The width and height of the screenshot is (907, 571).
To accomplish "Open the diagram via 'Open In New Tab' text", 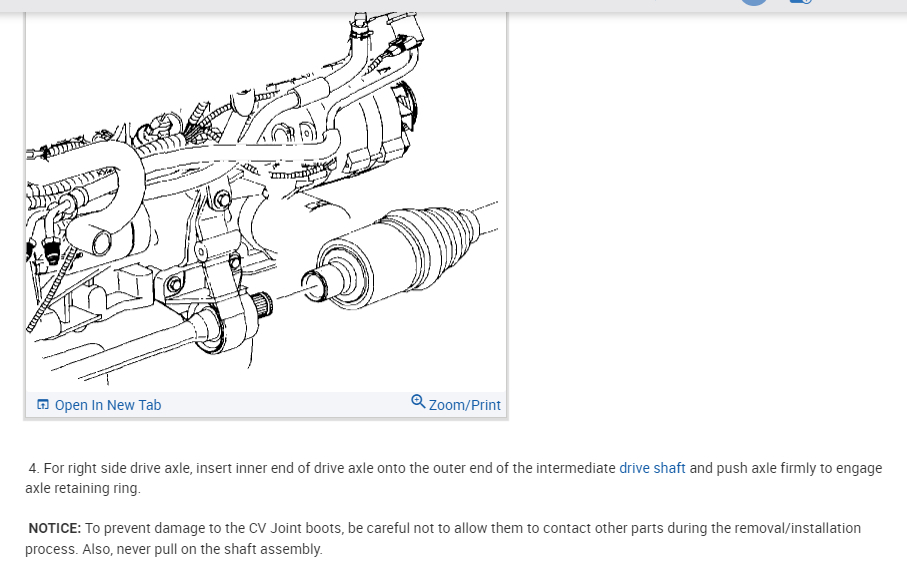I will 108,405.
